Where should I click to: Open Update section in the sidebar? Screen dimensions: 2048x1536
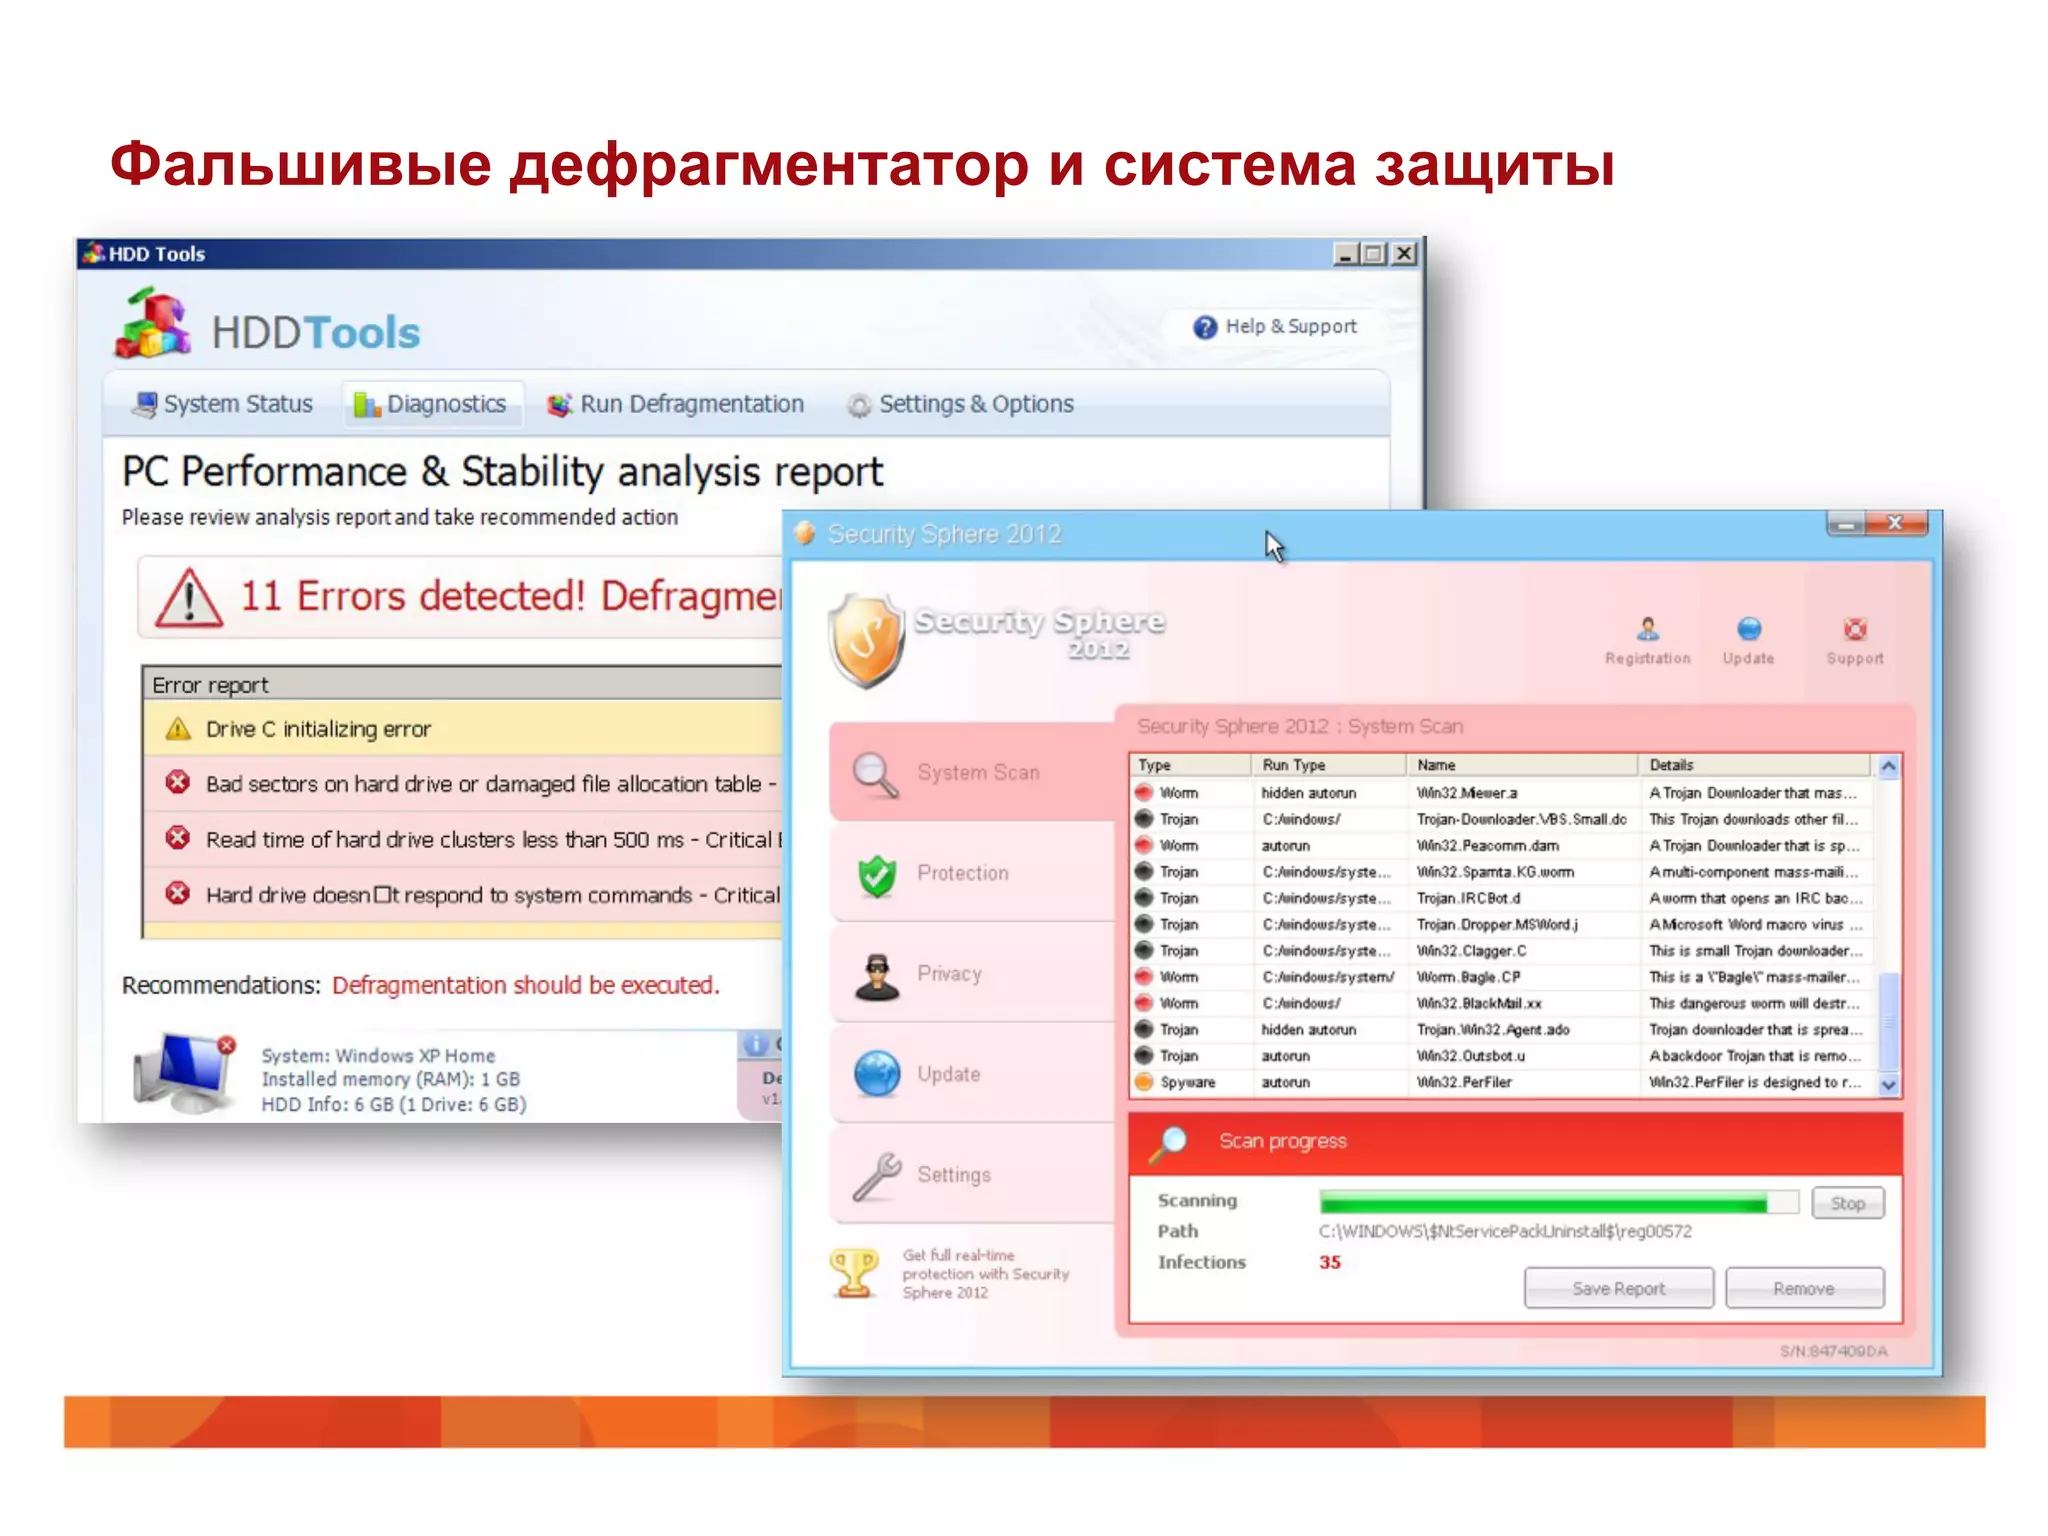pyautogui.click(x=972, y=1074)
